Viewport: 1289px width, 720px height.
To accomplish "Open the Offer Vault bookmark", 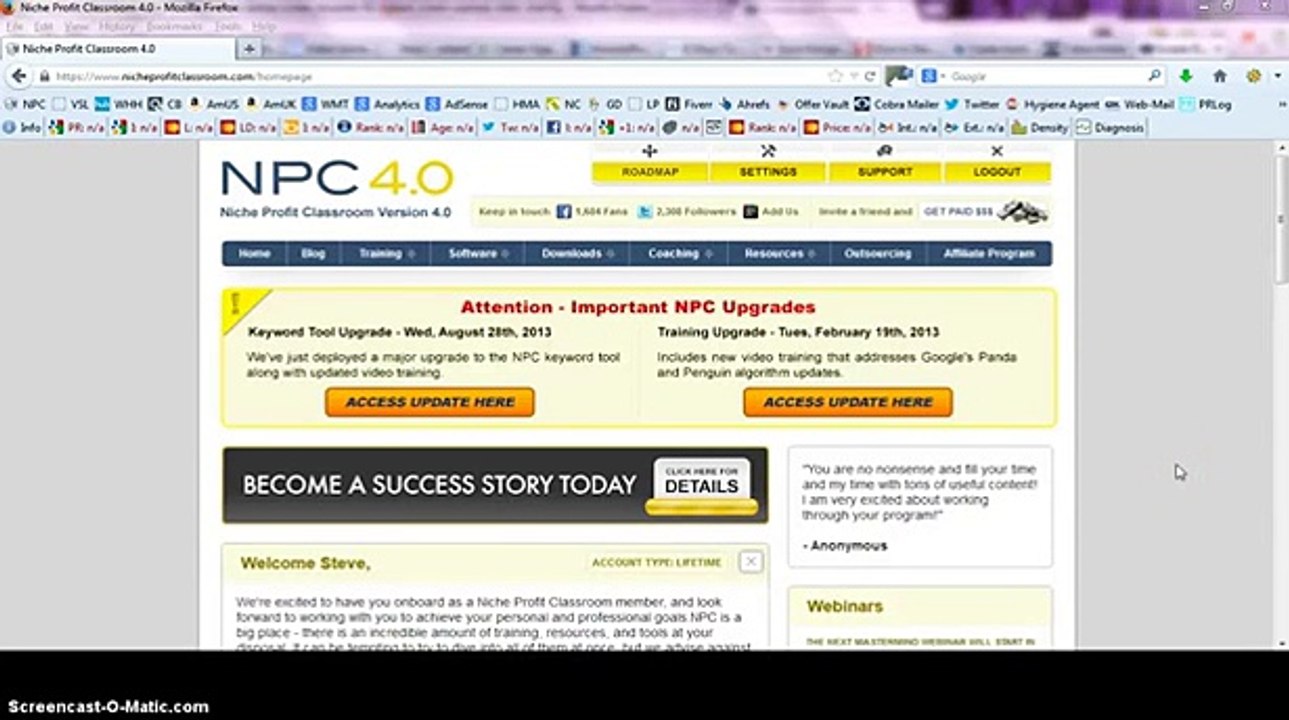I will tap(812, 104).
